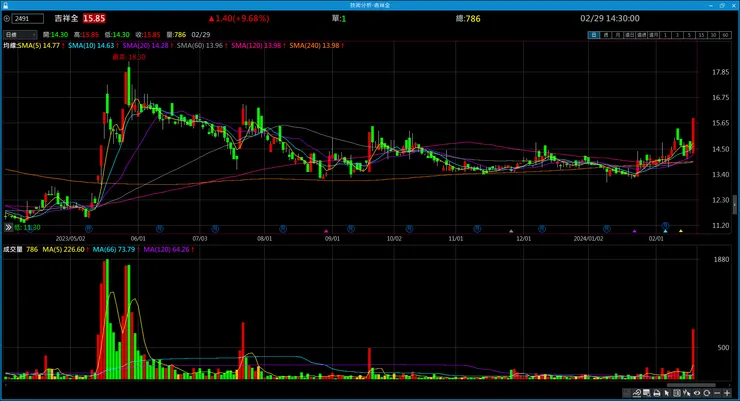Zoom in chart with the plus icon
This screenshot has height=401, width=740.
tap(727, 393)
